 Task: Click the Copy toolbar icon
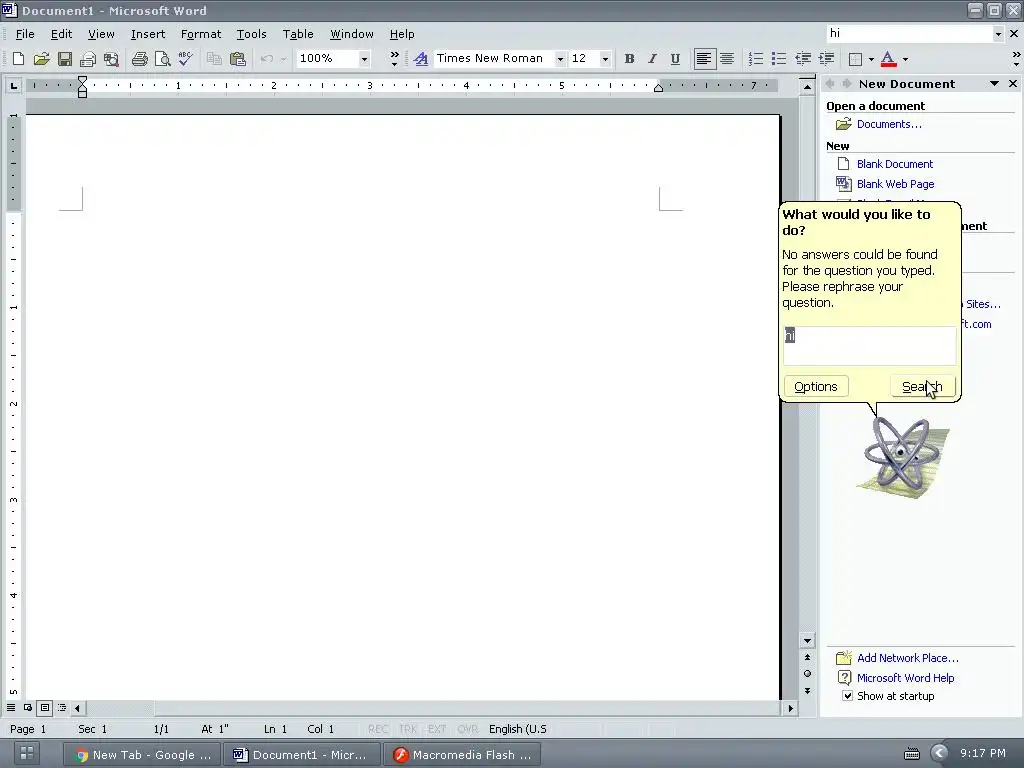[214, 59]
